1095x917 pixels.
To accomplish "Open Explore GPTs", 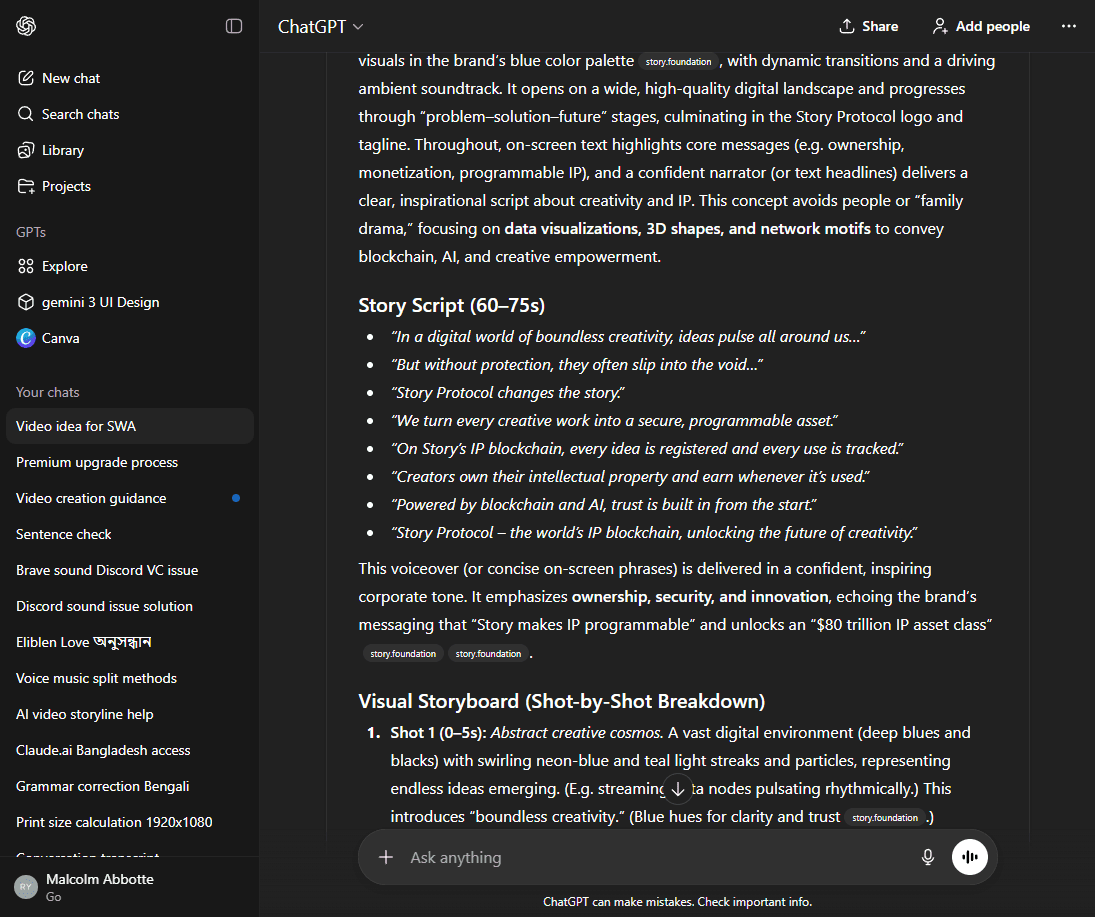I will [x=64, y=266].
